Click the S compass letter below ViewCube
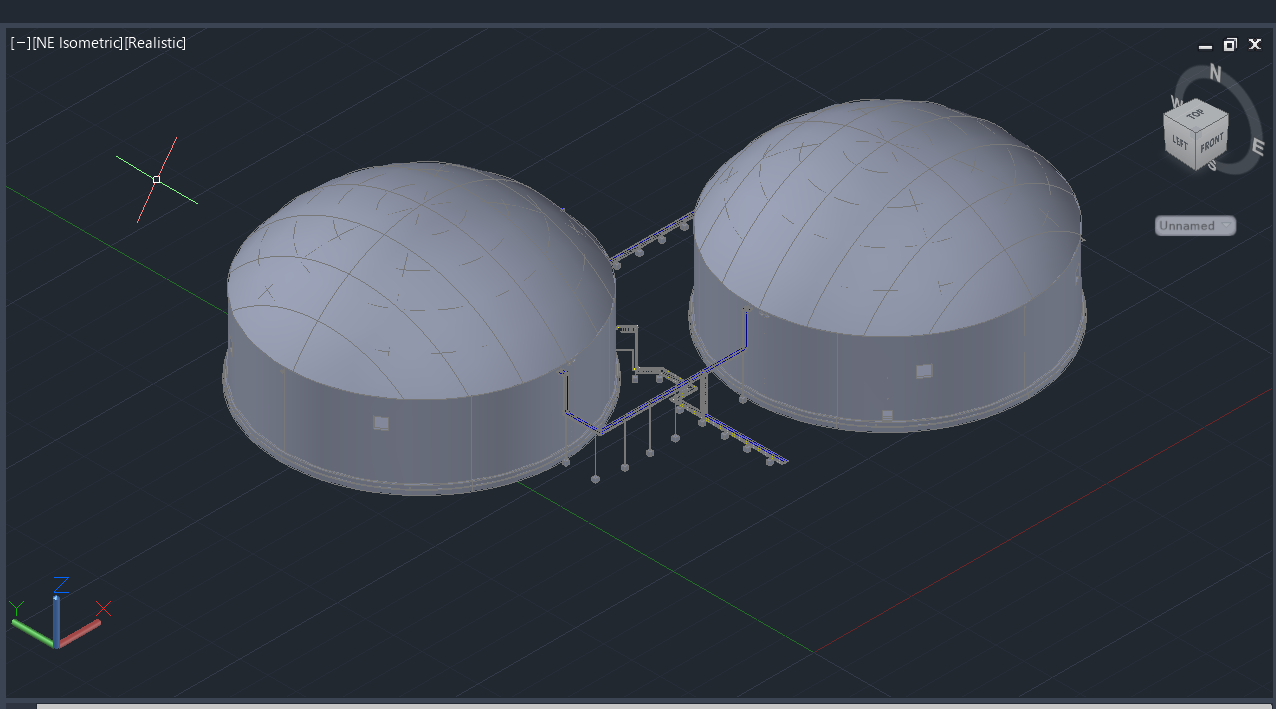The width and height of the screenshot is (1276, 709). click(1212, 166)
